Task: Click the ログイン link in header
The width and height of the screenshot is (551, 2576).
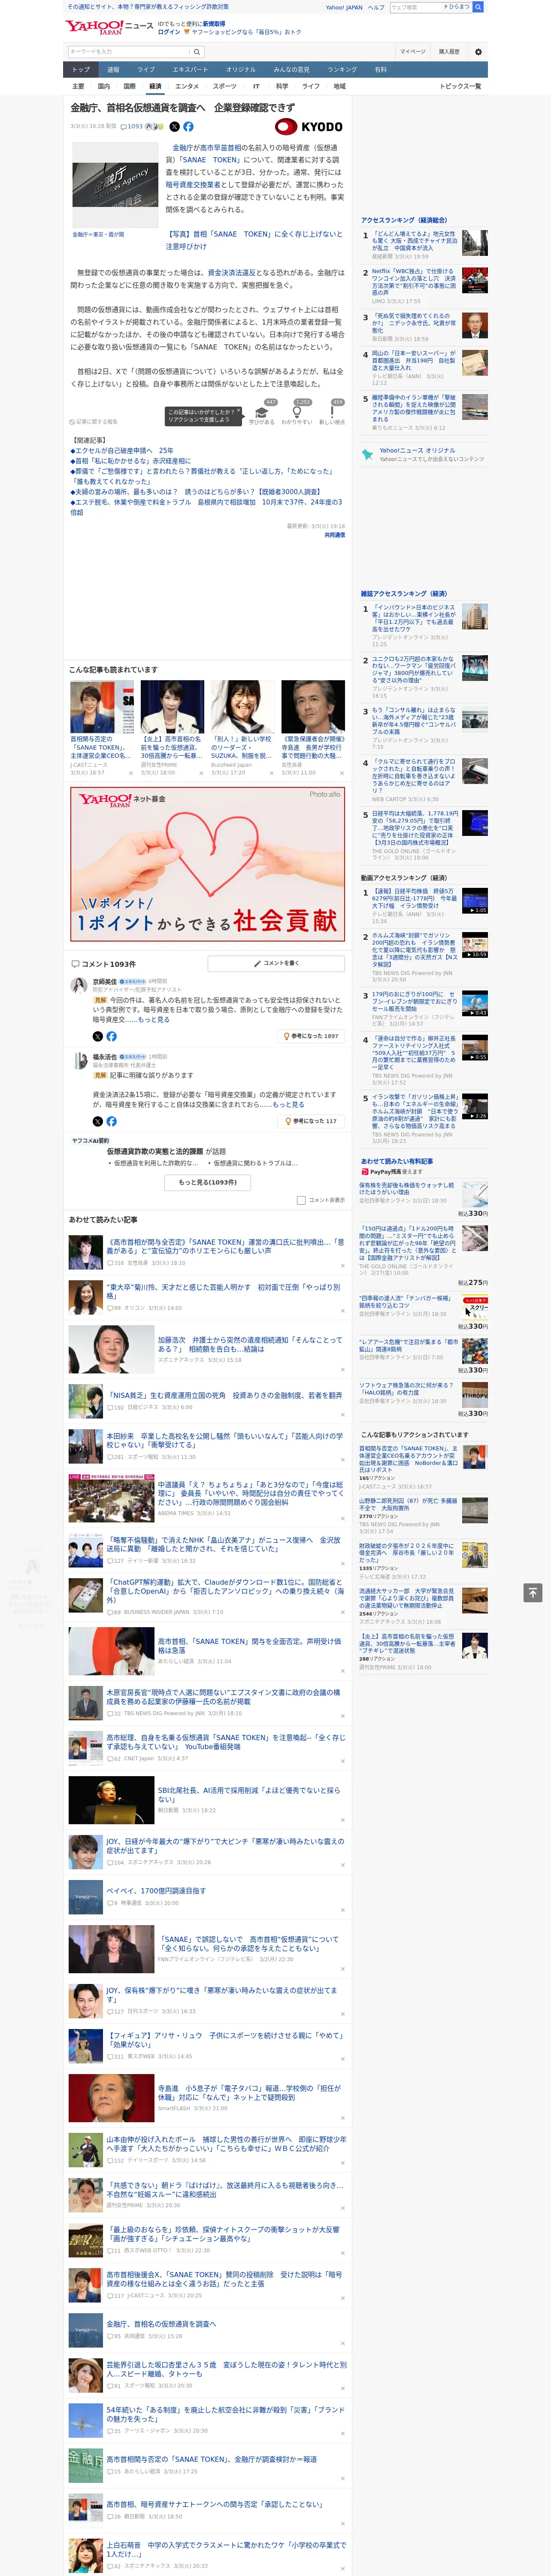Action: 169,32
